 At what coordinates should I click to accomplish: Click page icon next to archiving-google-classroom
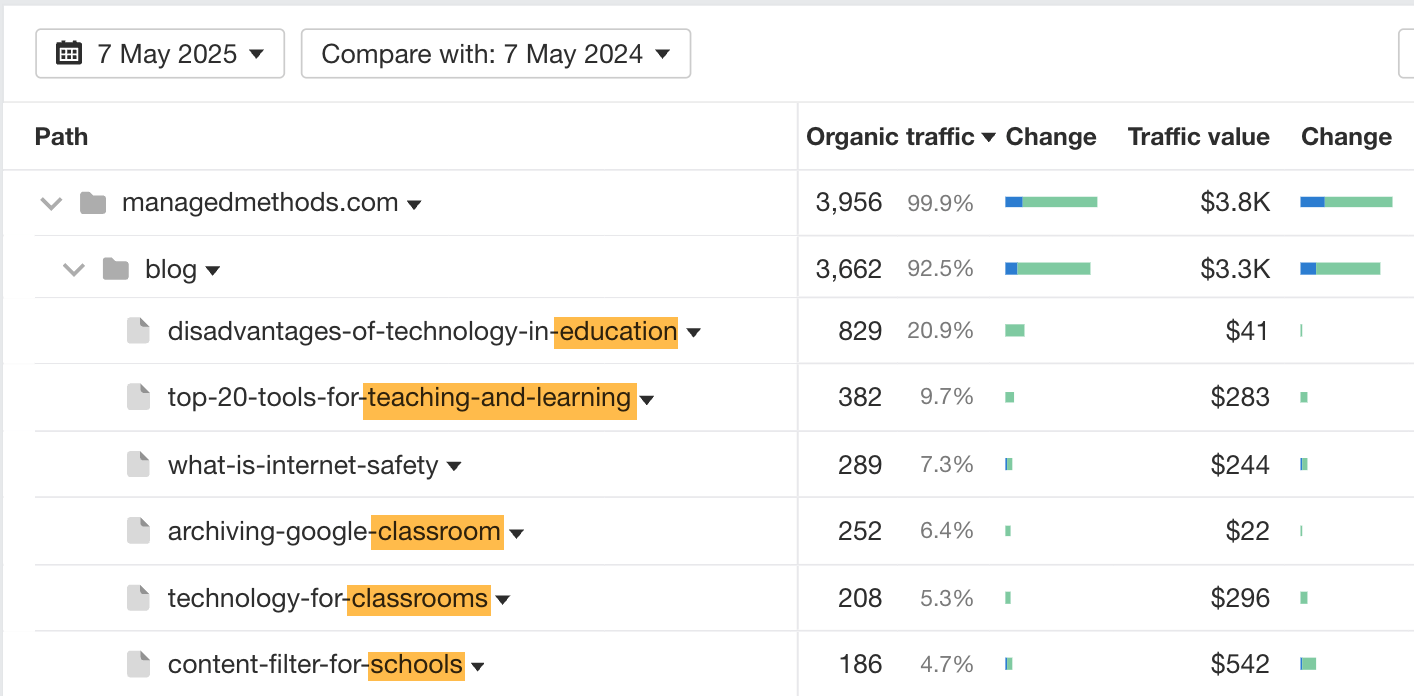click(x=139, y=531)
